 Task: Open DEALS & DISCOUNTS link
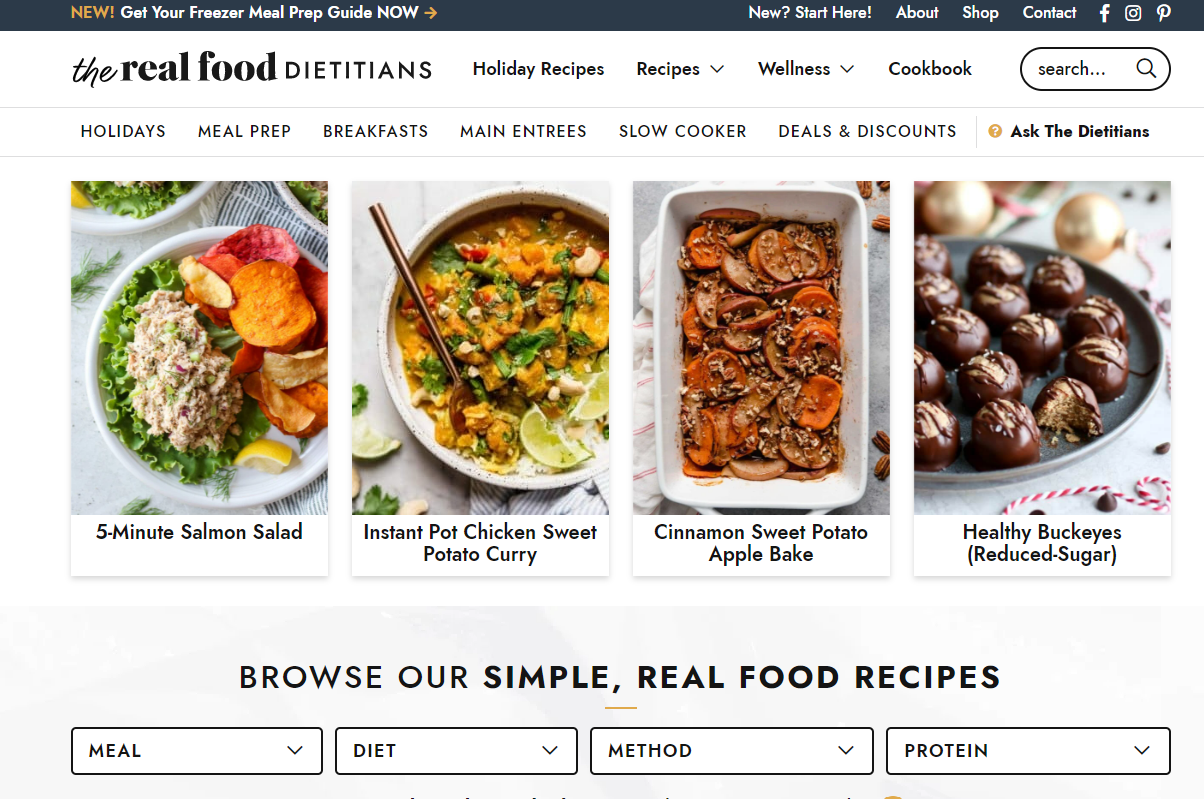[x=867, y=131]
